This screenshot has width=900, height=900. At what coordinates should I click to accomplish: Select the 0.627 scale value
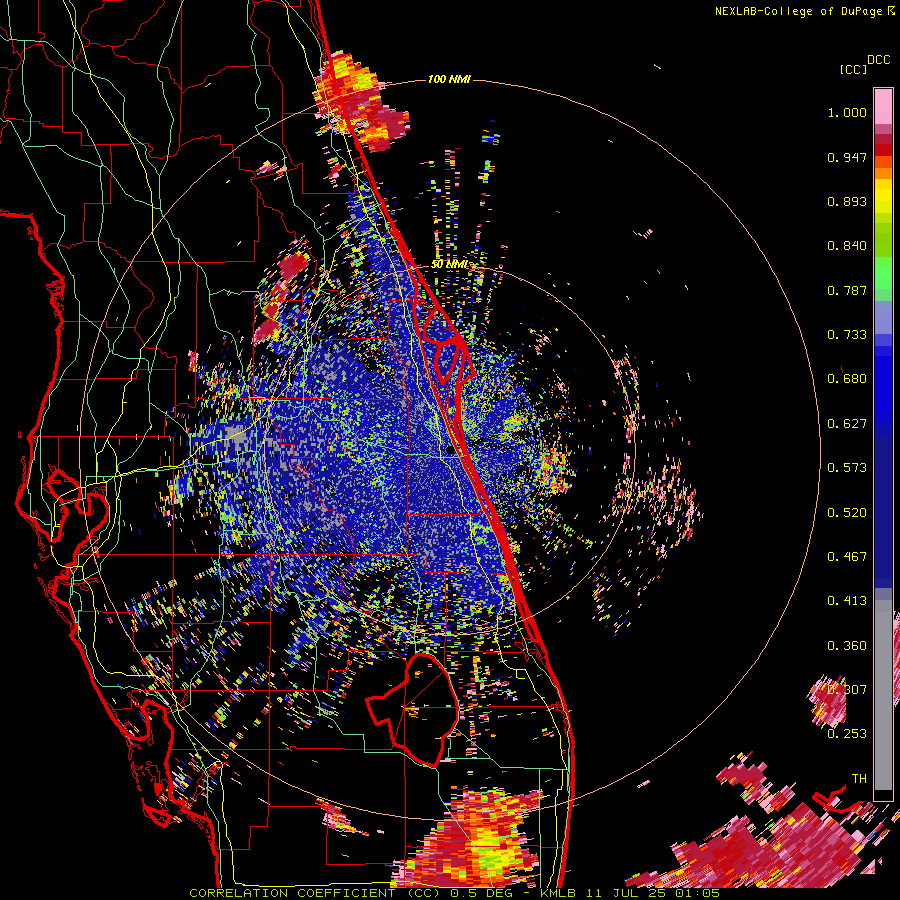[847, 424]
